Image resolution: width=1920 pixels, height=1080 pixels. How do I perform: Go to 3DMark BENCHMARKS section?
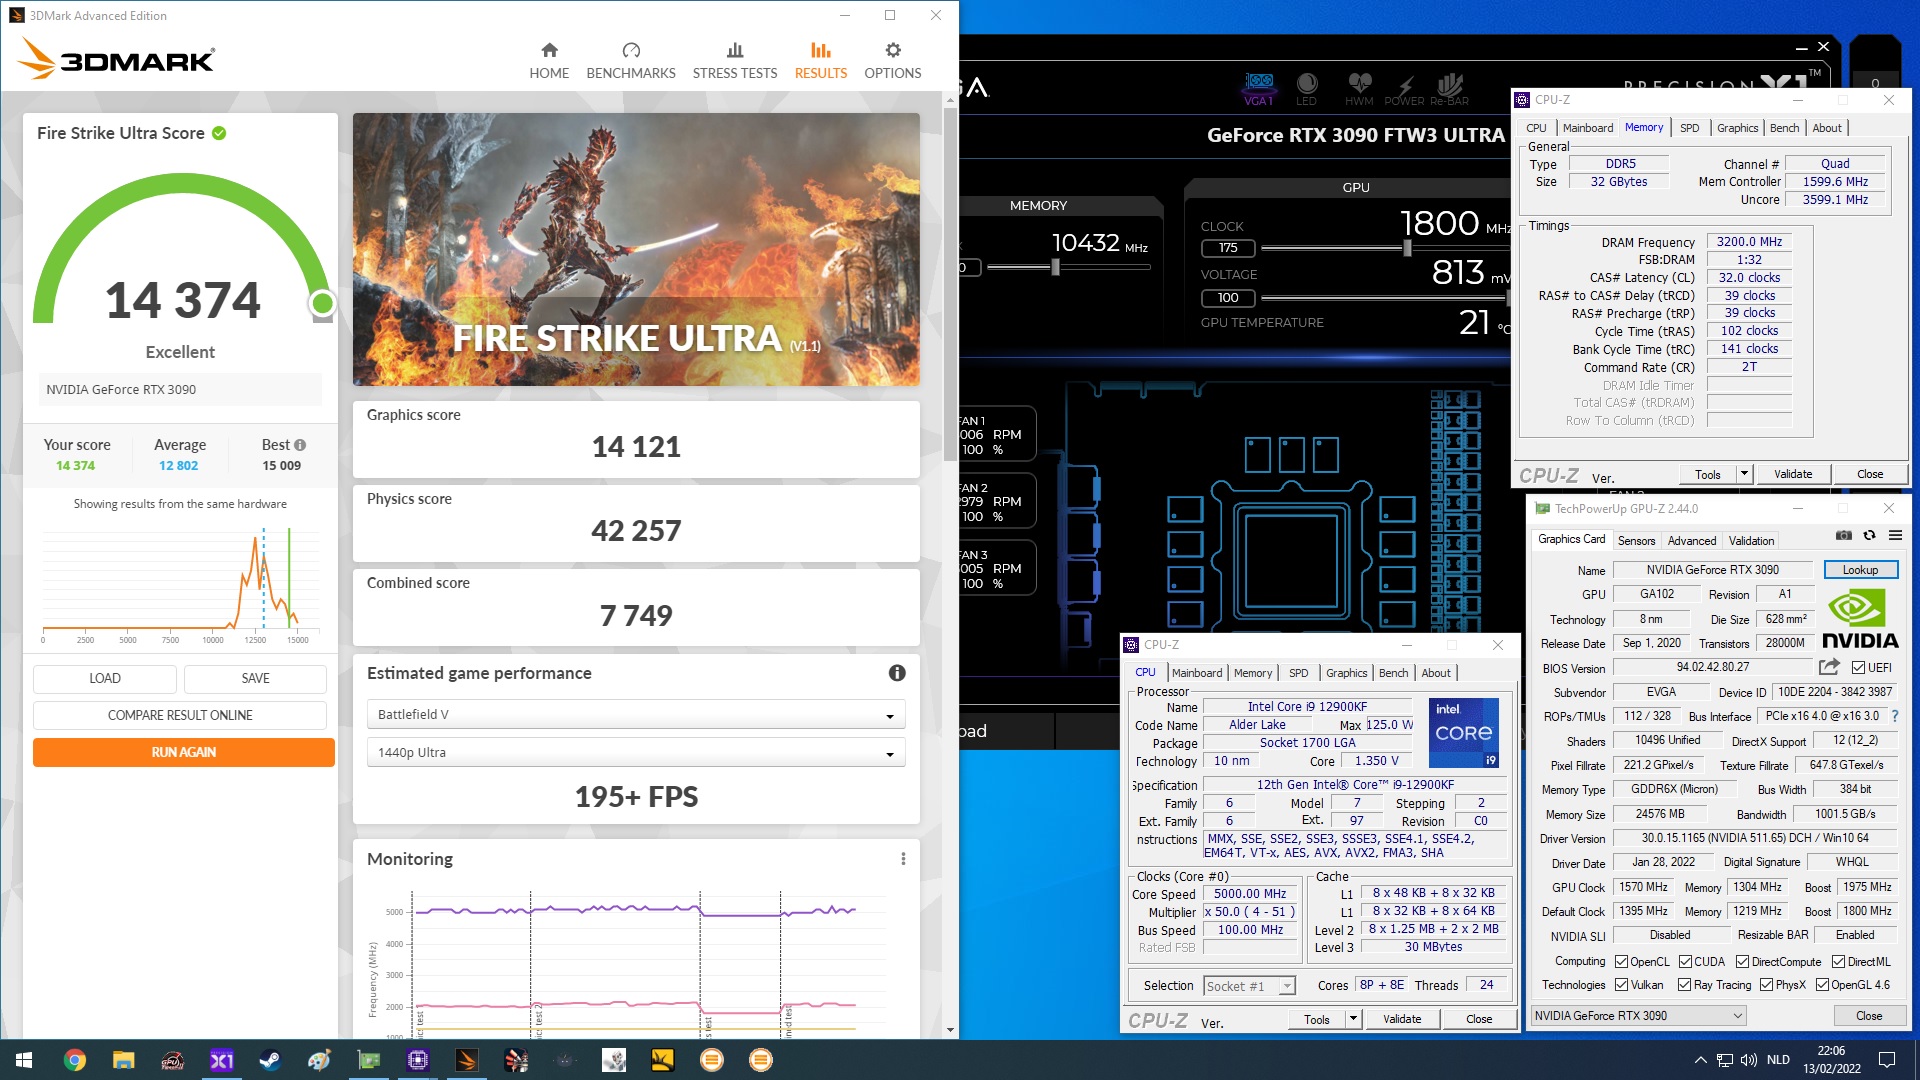click(631, 61)
